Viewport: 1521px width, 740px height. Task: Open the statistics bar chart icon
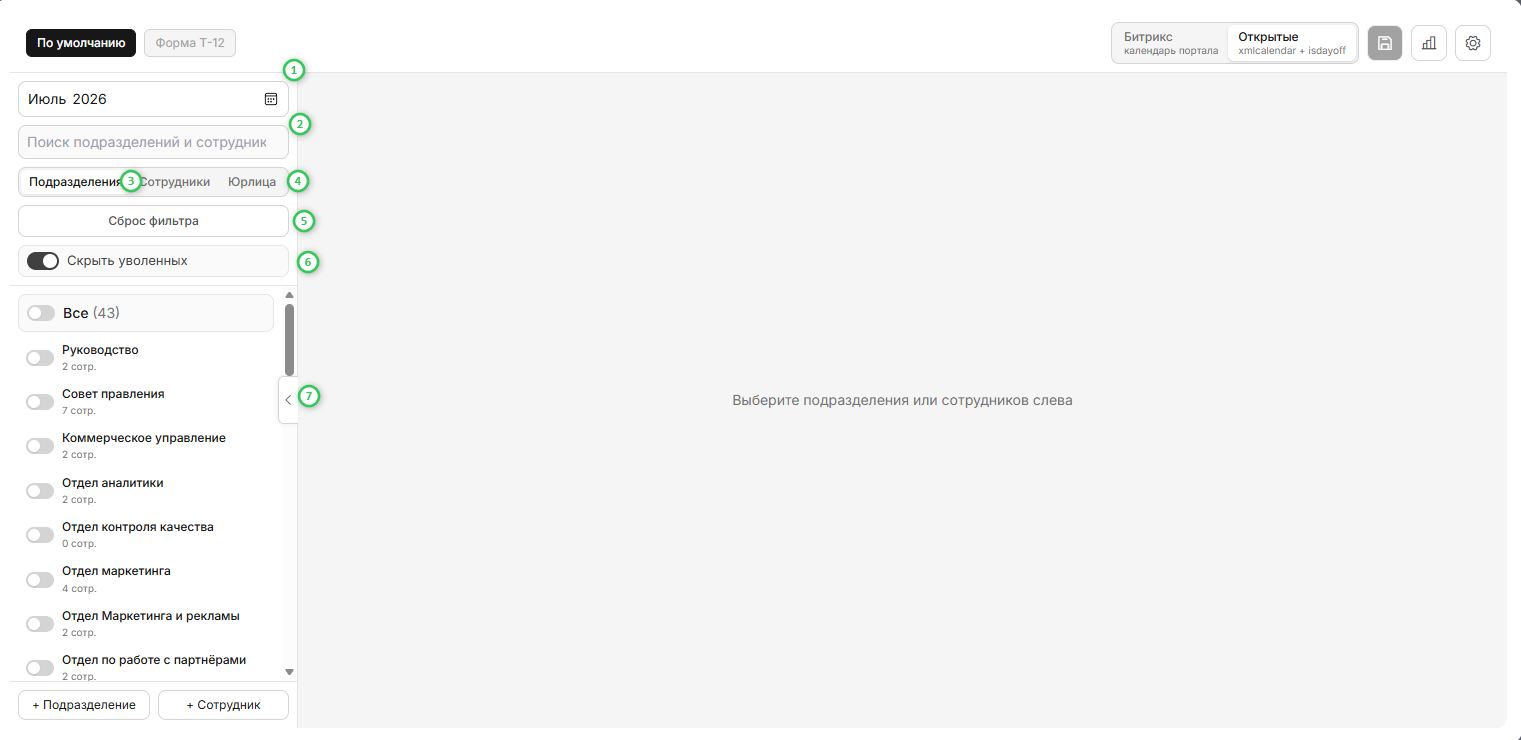pos(1429,43)
